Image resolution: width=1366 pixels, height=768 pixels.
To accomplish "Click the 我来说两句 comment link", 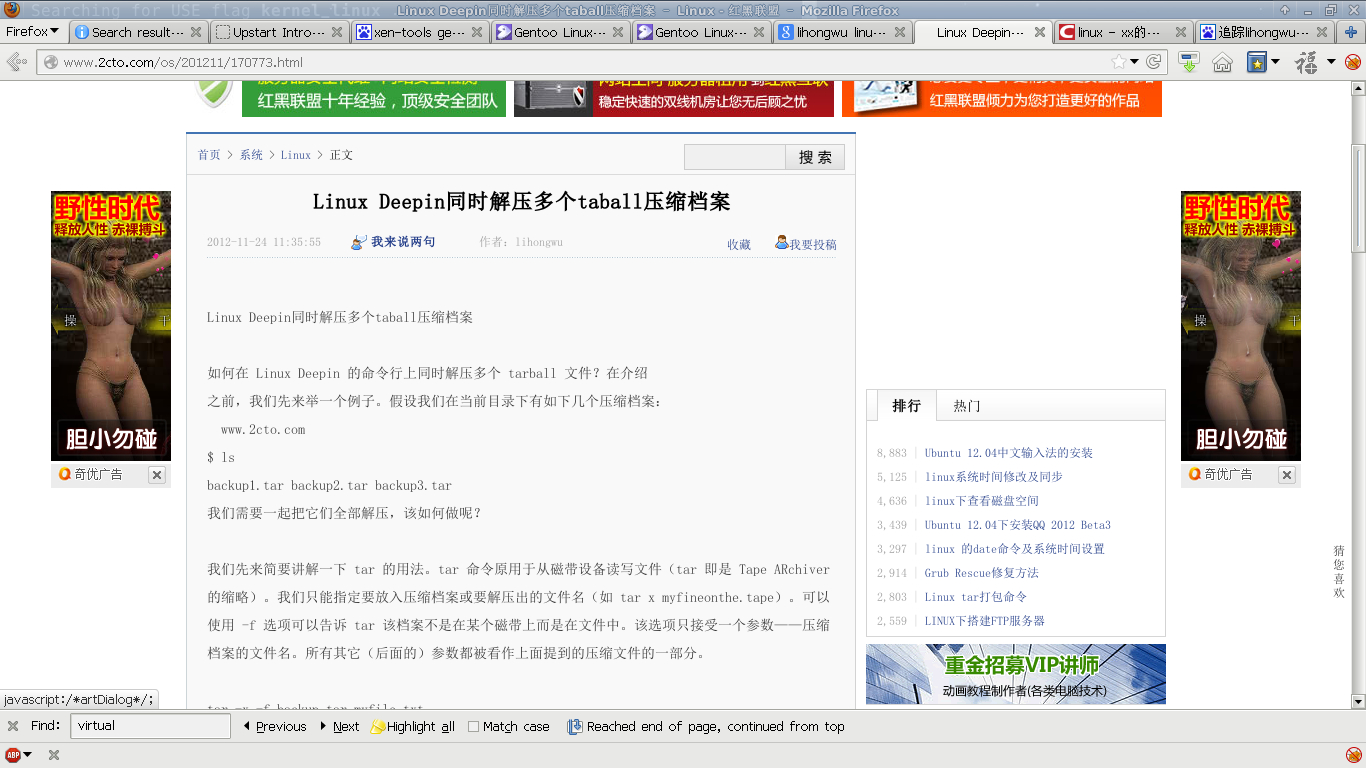I will (403, 242).
